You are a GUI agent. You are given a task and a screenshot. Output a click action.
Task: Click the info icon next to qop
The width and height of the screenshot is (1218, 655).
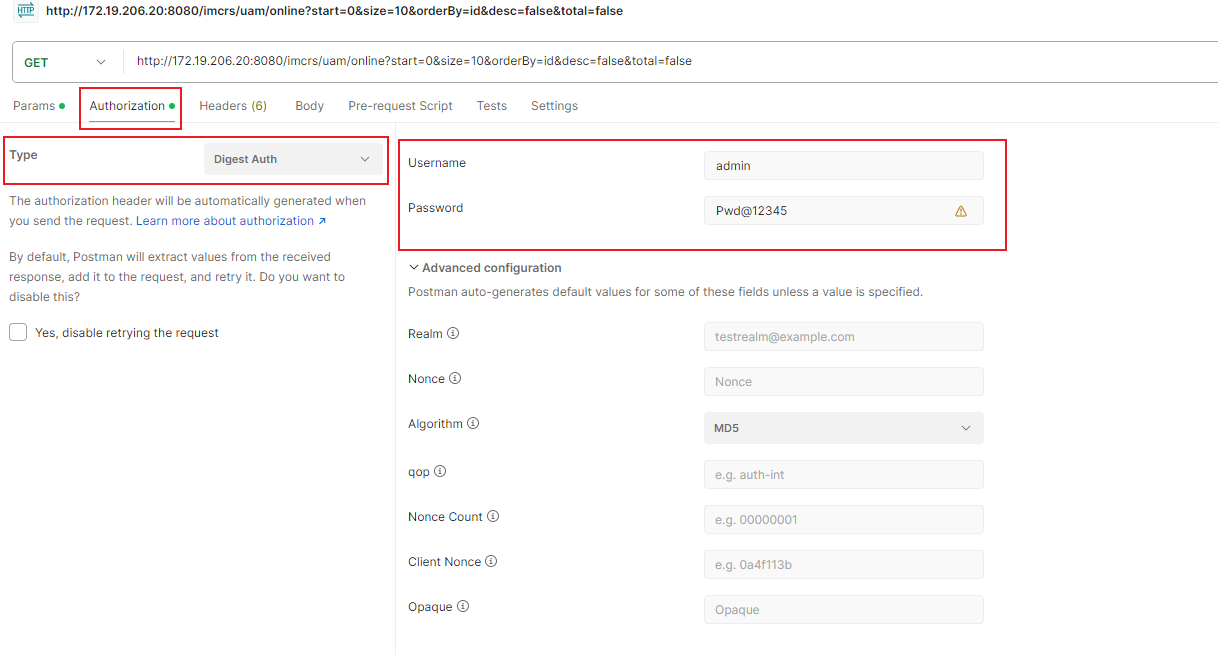click(440, 471)
